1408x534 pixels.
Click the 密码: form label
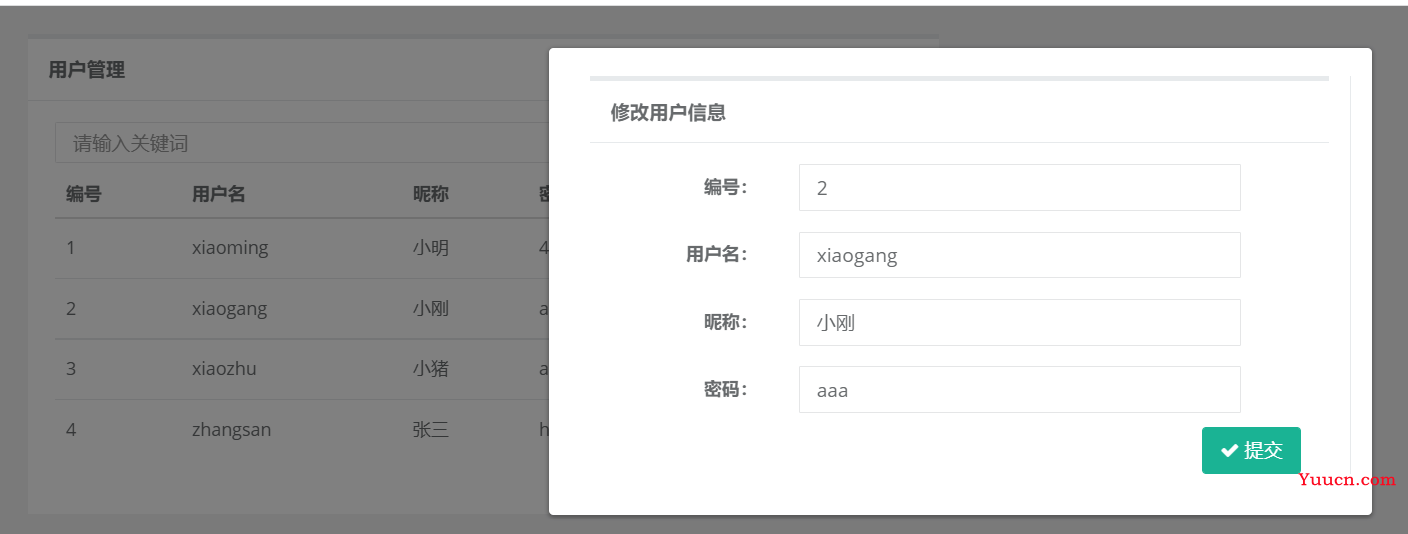click(725, 389)
